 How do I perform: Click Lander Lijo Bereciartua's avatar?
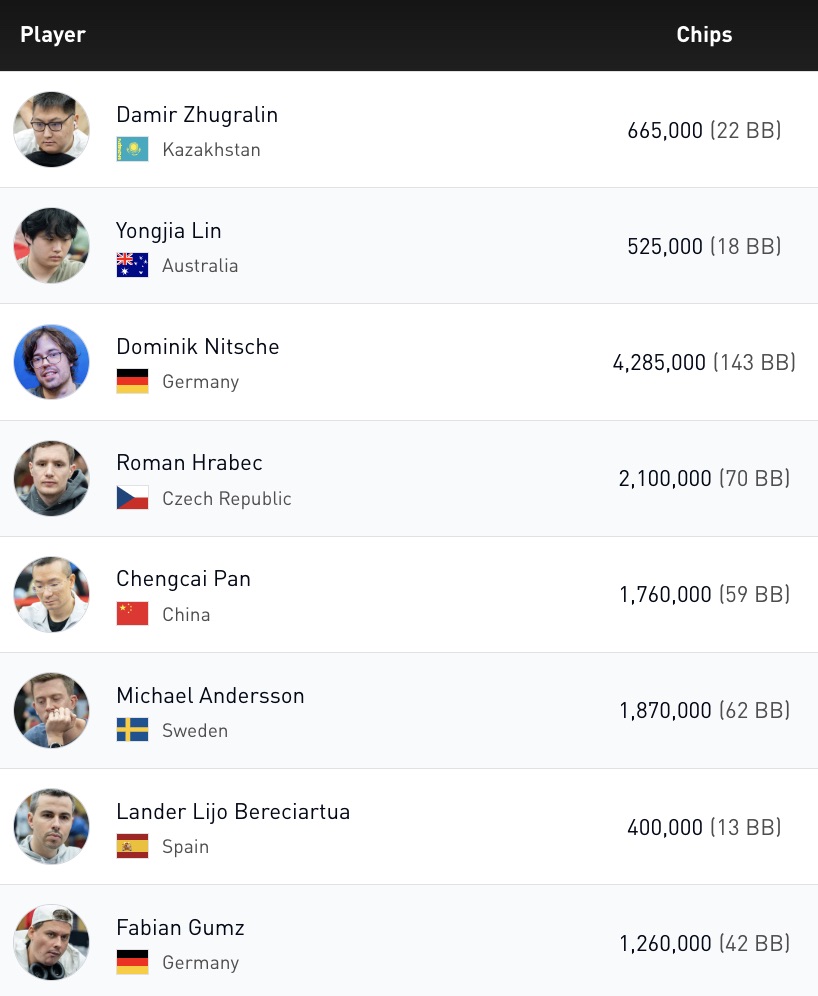point(51,827)
